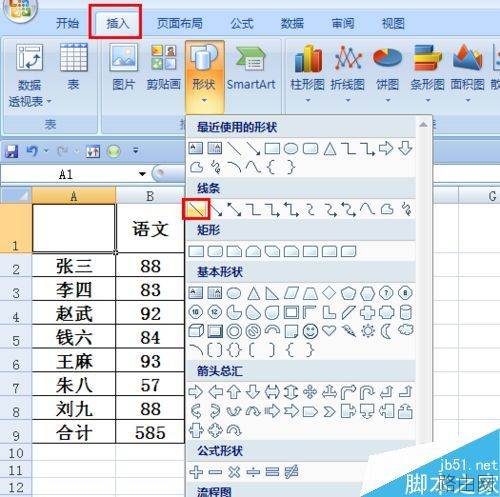Screen dimensions: 500x497
Task: Expand the 形状 shapes dropdown
Action: coord(204,76)
